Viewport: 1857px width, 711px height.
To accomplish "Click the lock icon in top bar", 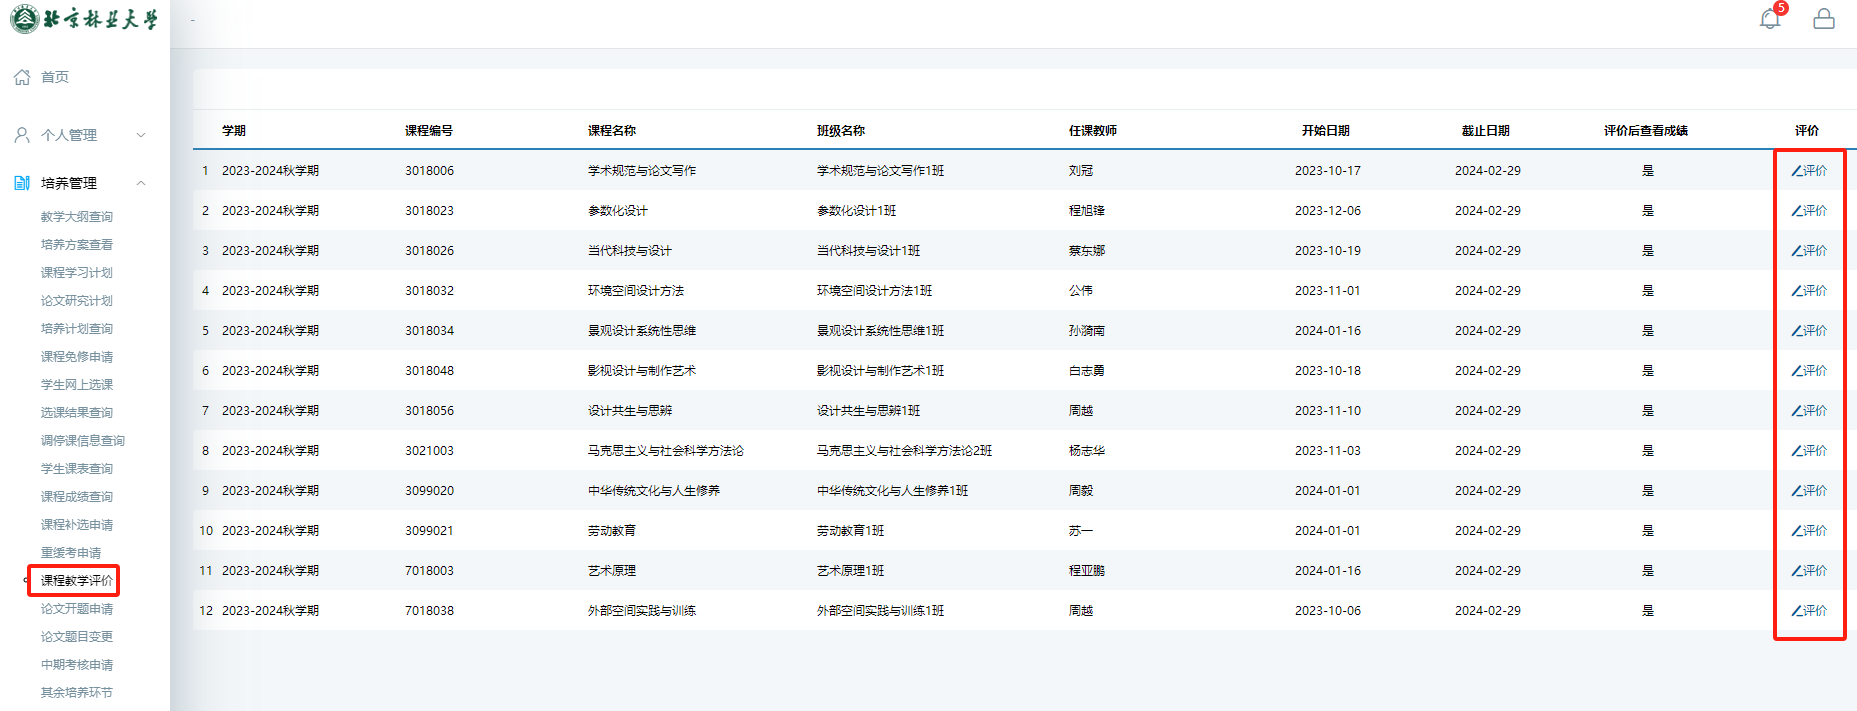I will point(1824,18).
